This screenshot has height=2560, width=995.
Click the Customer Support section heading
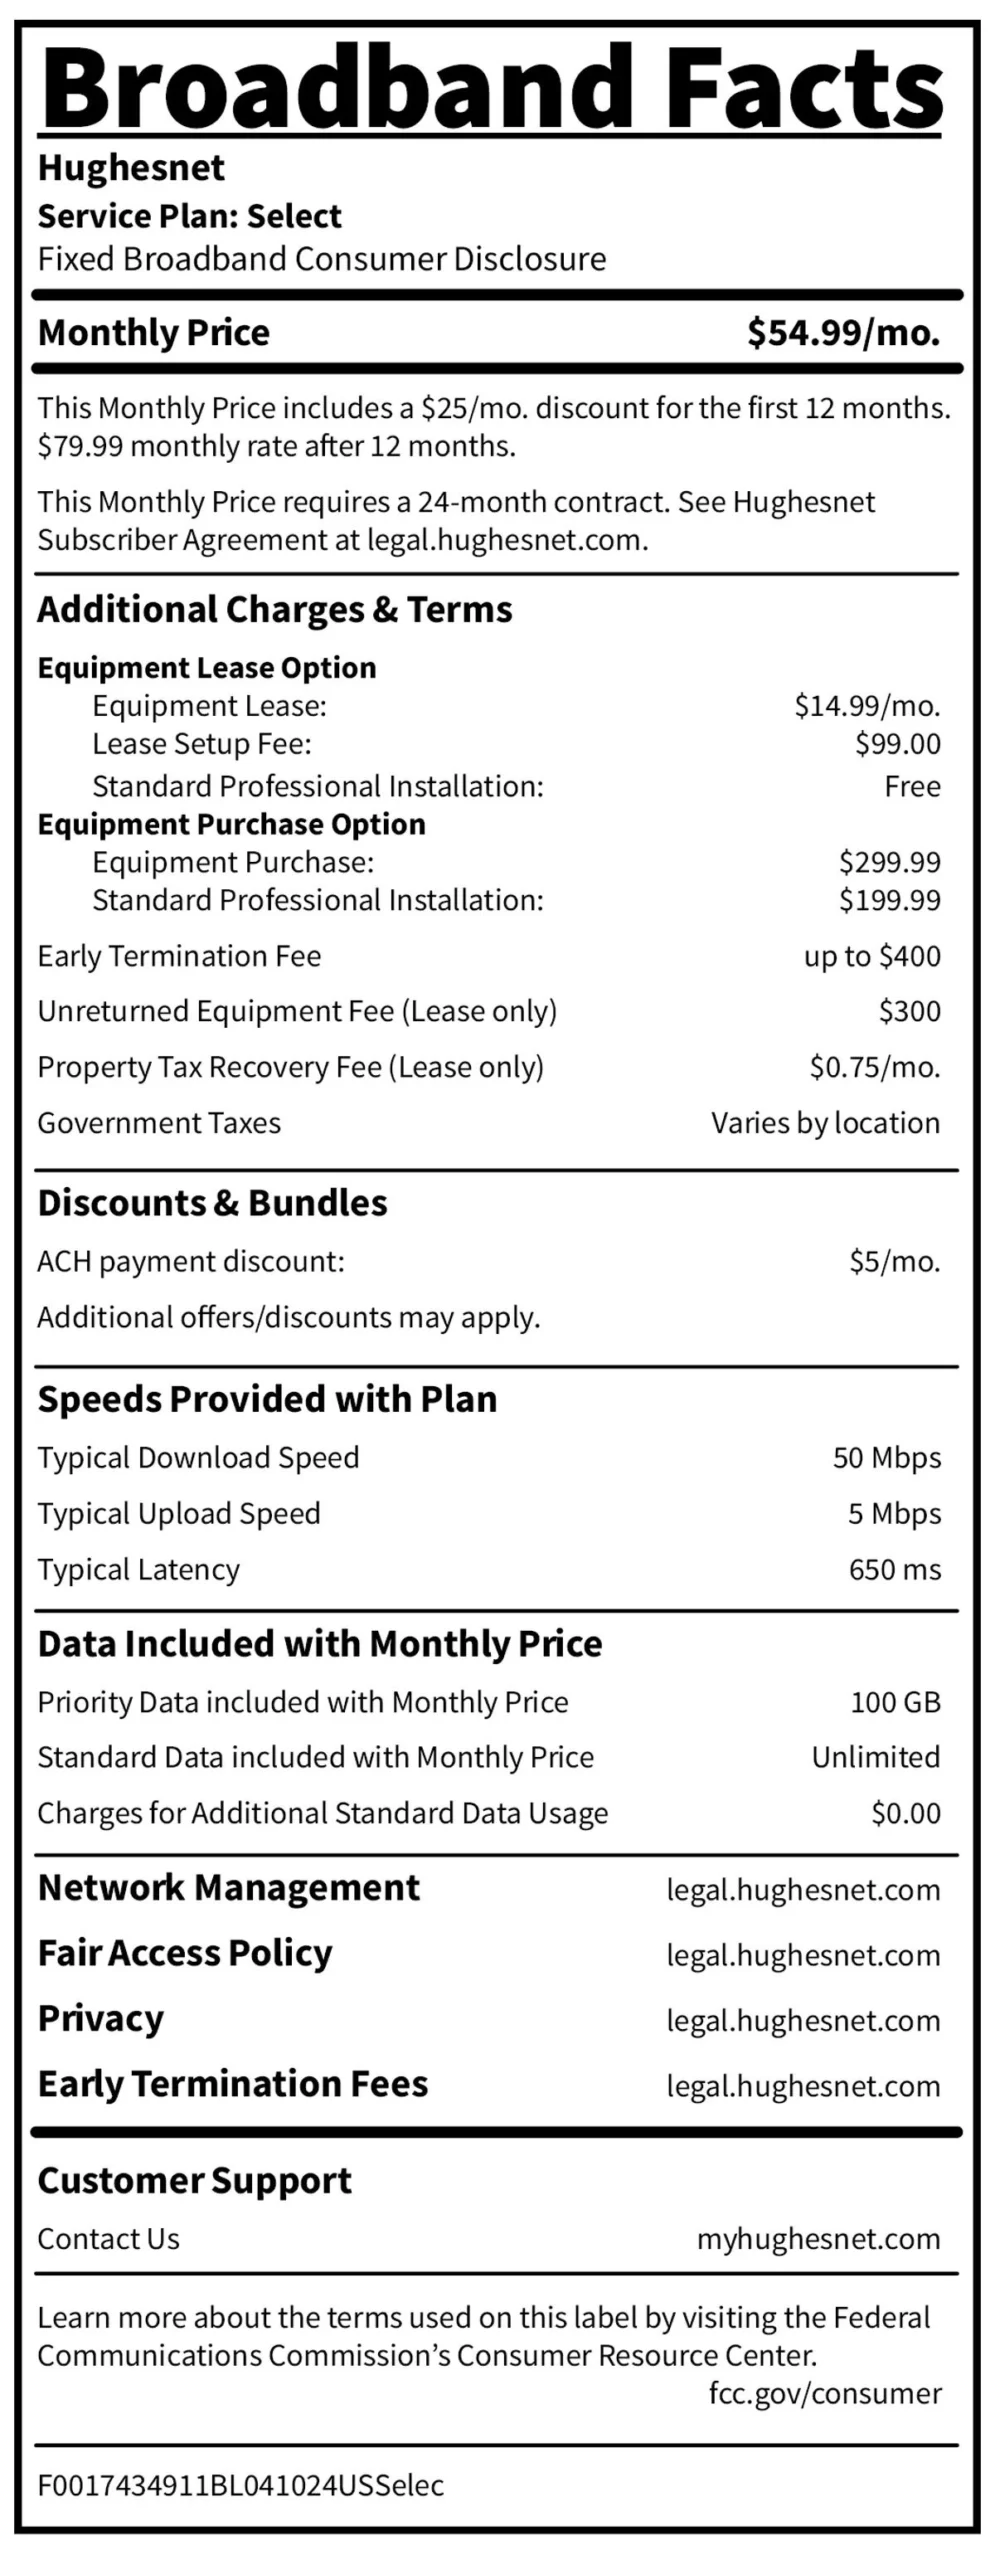click(194, 2181)
